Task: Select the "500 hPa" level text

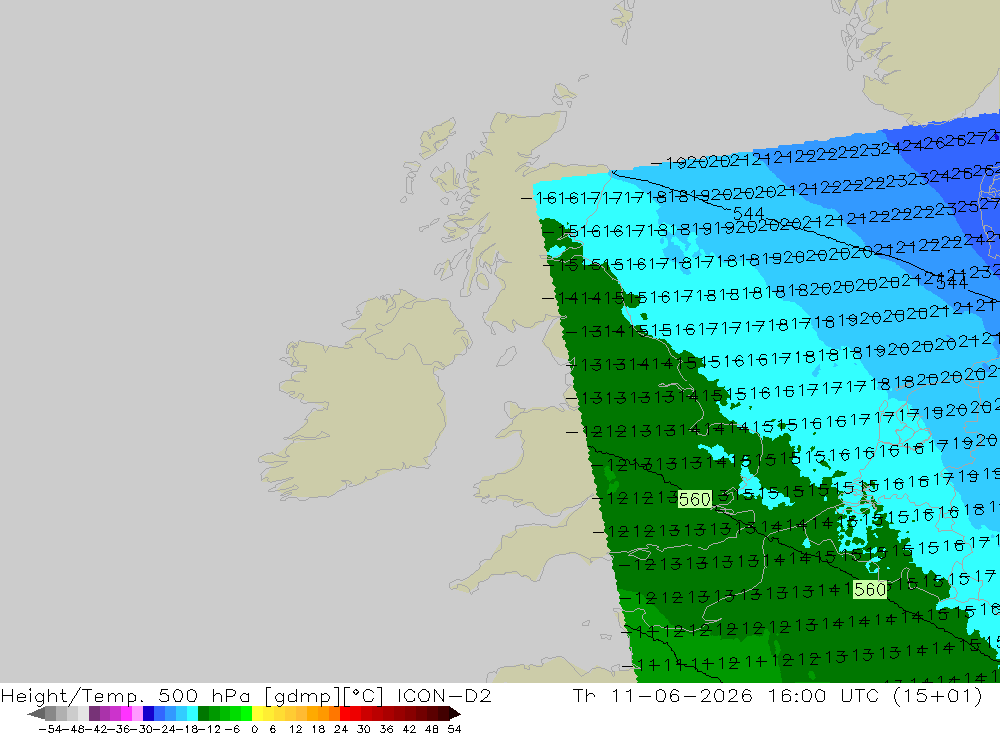Action: (x=204, y=695)
